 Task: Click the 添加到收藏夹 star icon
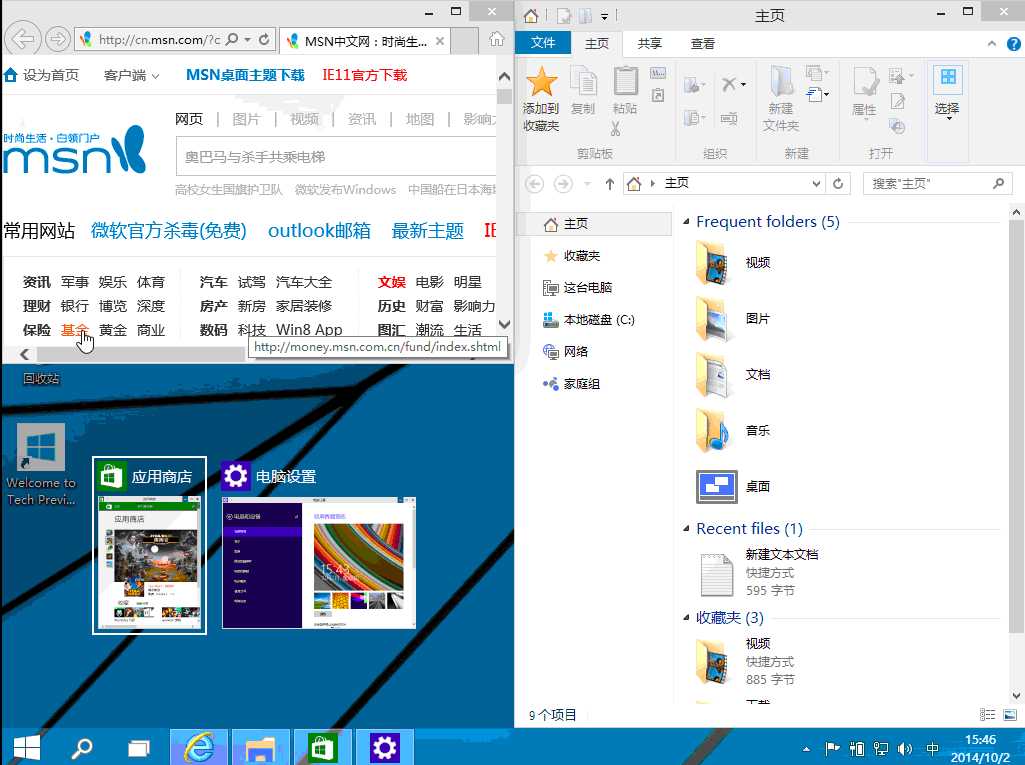[541, 81]
